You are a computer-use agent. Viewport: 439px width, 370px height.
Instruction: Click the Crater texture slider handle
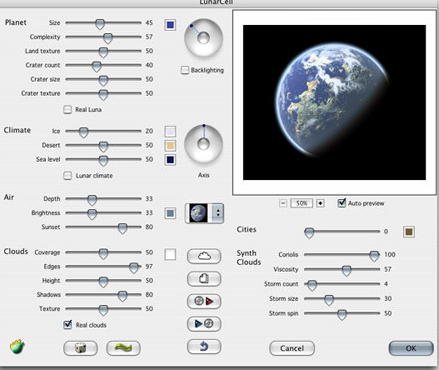[103, 94]
